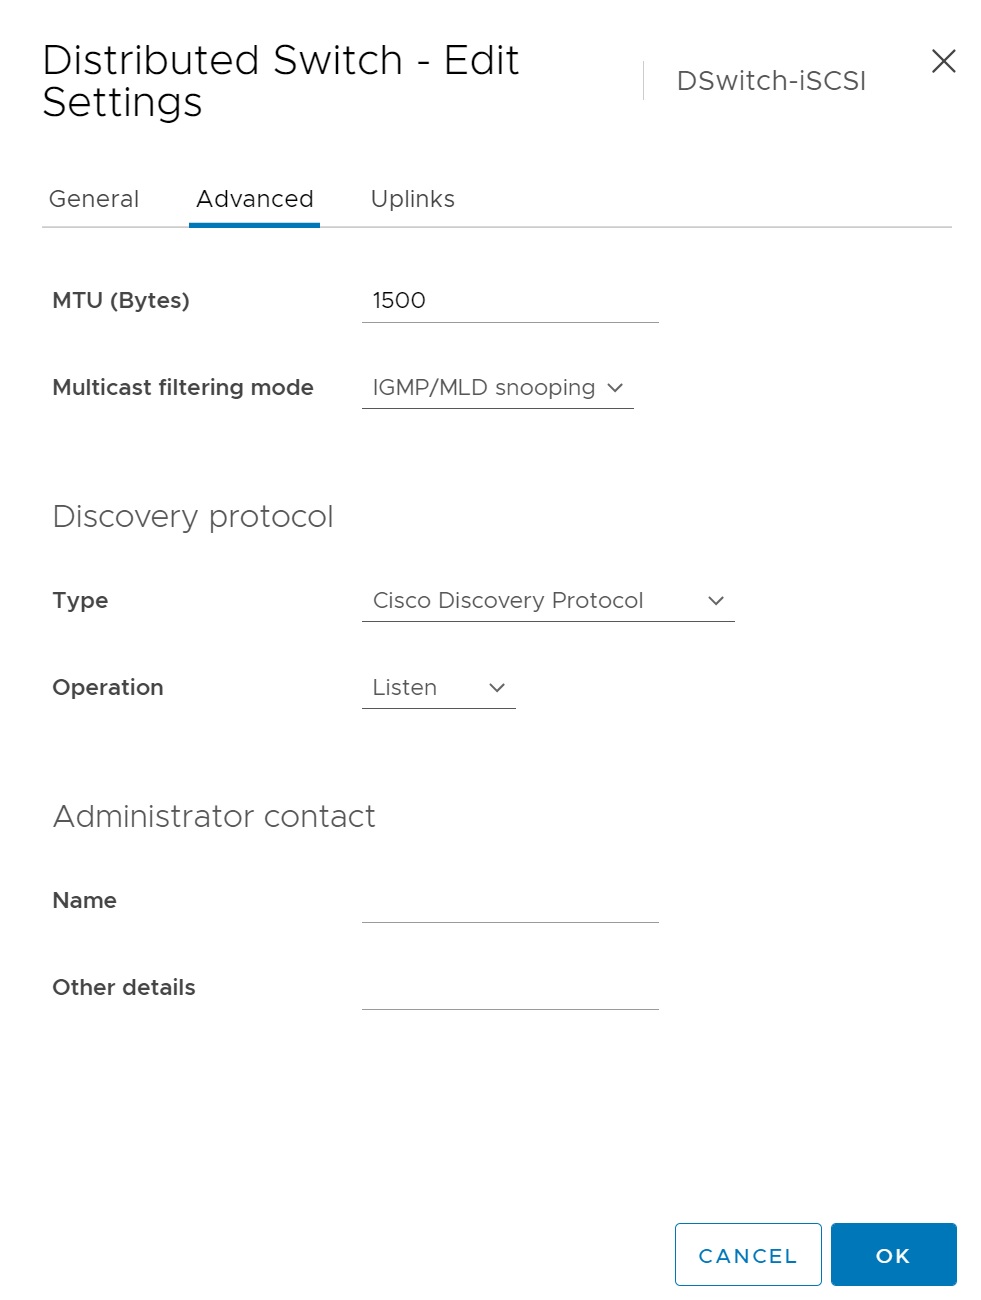This screenshot has width=981, height=1300.
Task: Focus the administrator Name field
Action: [x=509, y=902]
